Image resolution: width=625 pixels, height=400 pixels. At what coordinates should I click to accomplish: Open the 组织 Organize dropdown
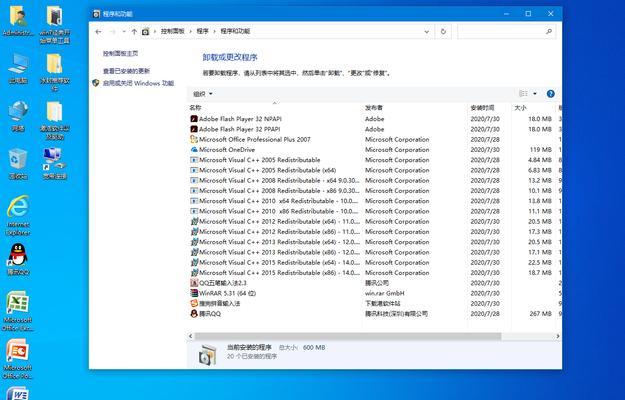[202, 94]
